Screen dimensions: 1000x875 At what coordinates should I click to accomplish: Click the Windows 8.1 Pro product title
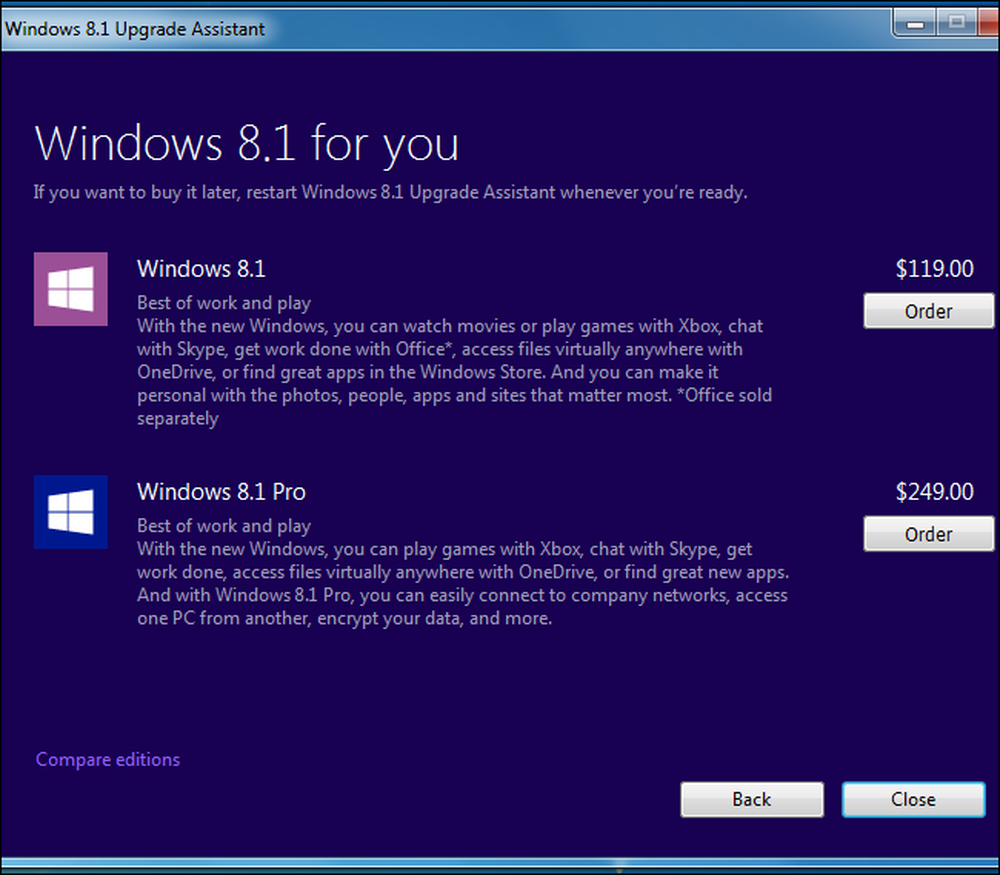click(x=221, y=492)
